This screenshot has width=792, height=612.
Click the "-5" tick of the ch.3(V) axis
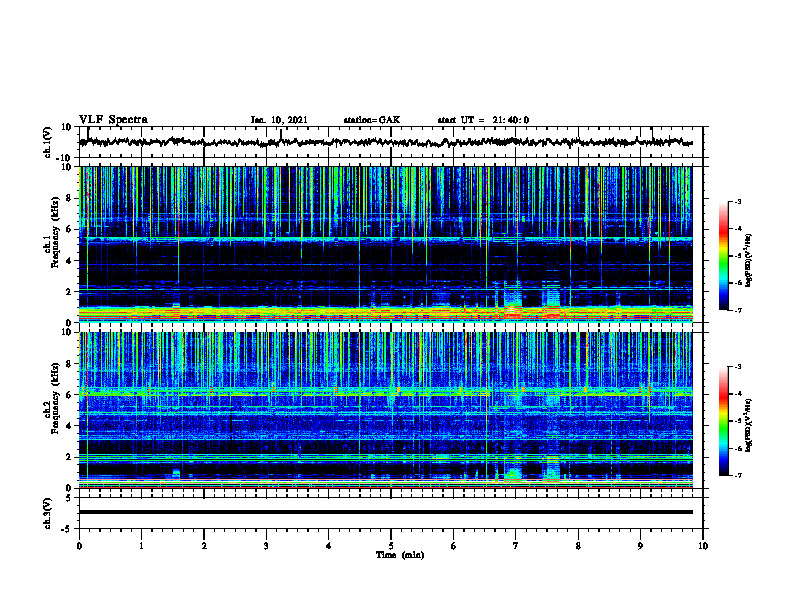[67, 529]
